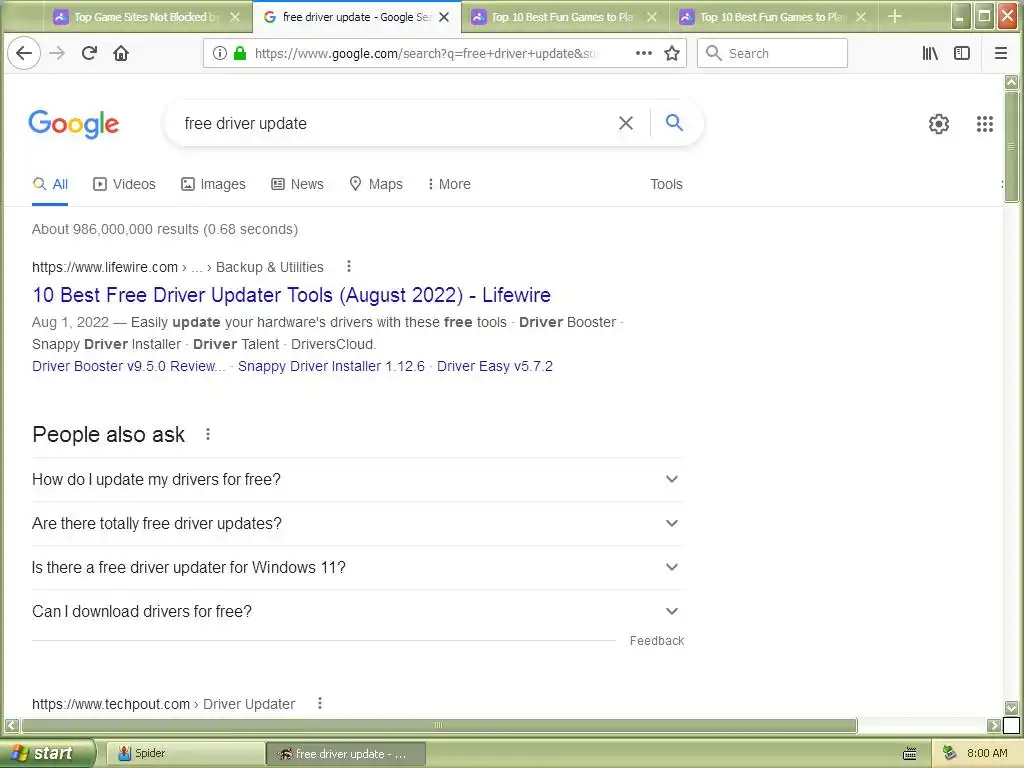Click the horizontal scrollbar thumb
Viewport: 1024px width, 768px height.
[439, 725]
